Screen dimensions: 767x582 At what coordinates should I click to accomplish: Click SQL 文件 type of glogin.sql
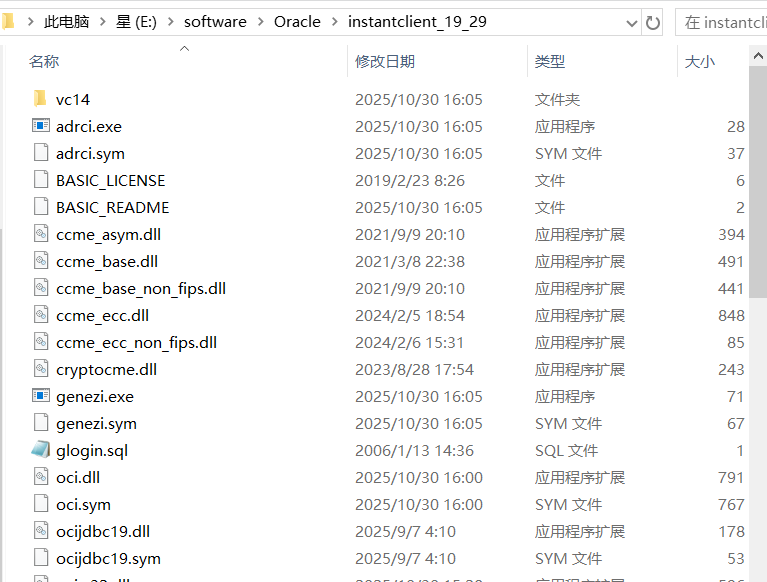coord(566,450)
